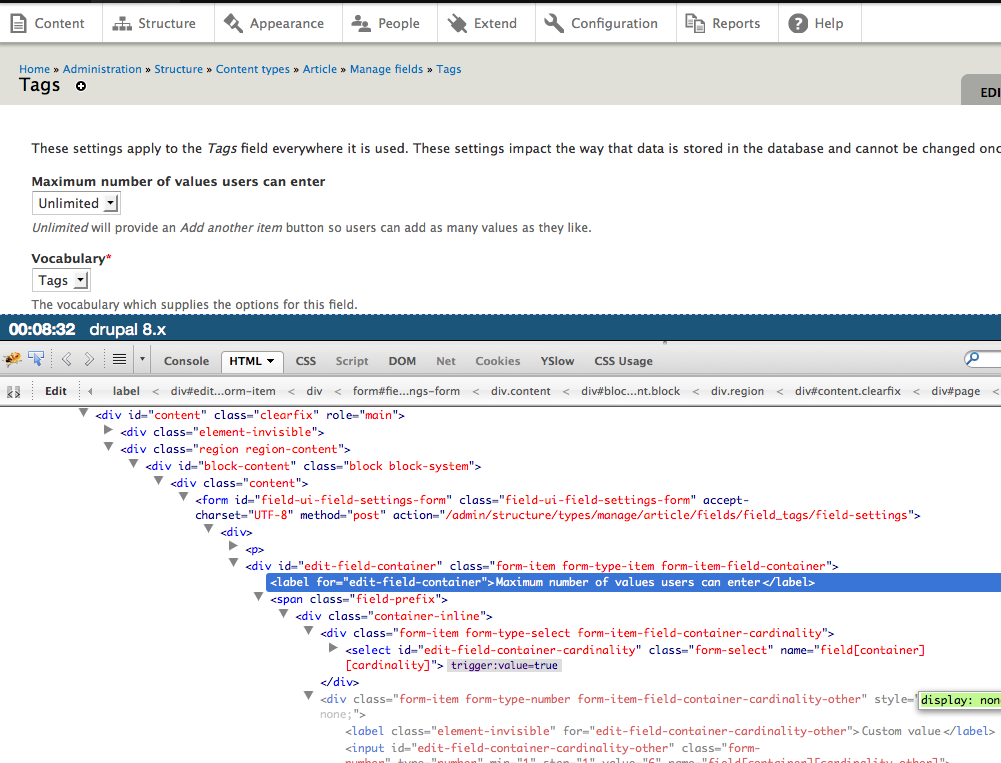Switch to Firebug Script tab
Image resolution: width=1001 pixels, height=763 pixels.
point(352,361)
